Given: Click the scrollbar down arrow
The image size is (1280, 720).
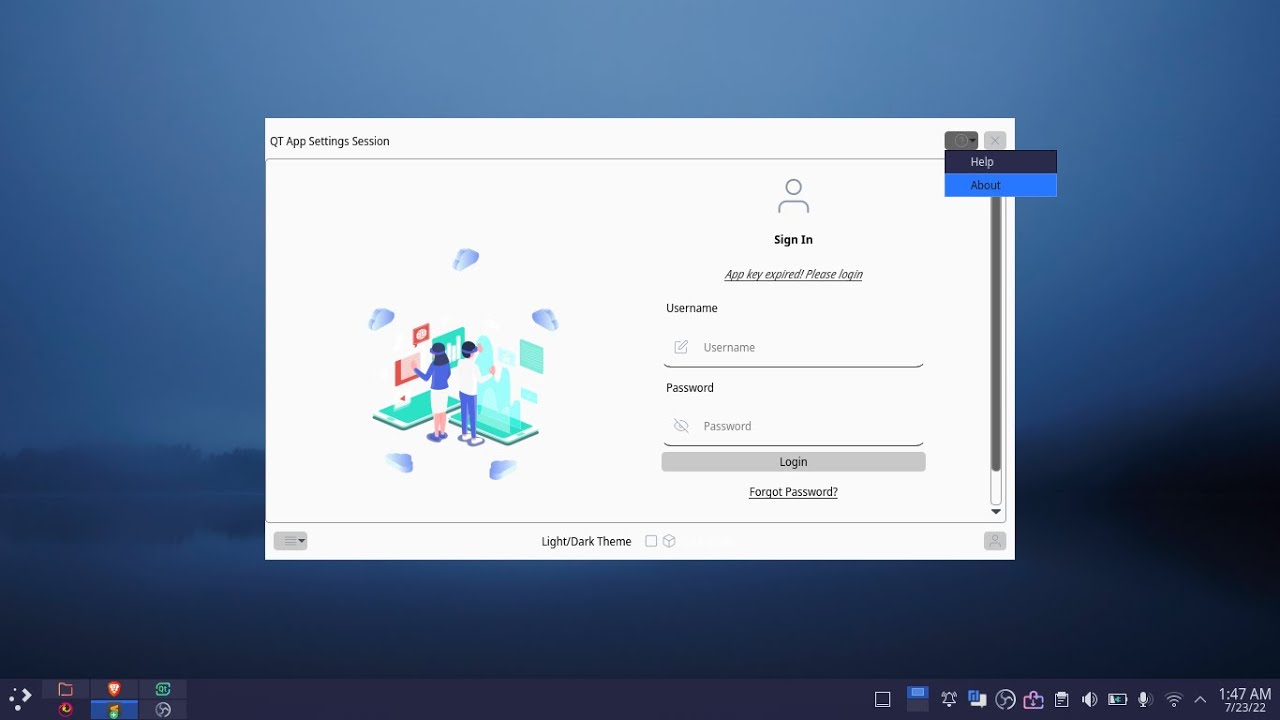Looking at the screenshot, I should 995,511.
